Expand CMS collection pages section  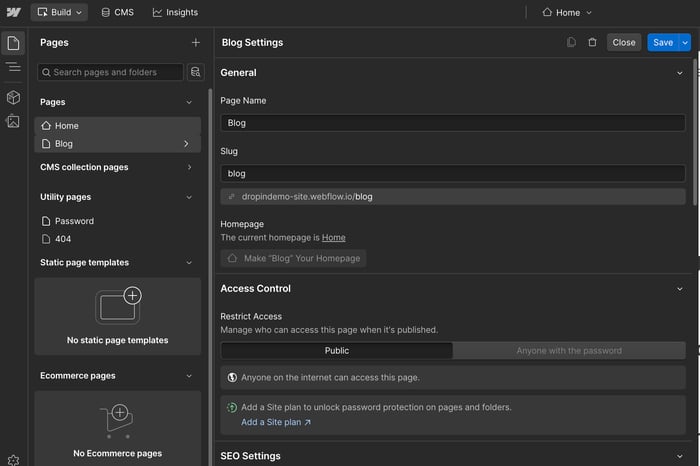coord(189,167)
